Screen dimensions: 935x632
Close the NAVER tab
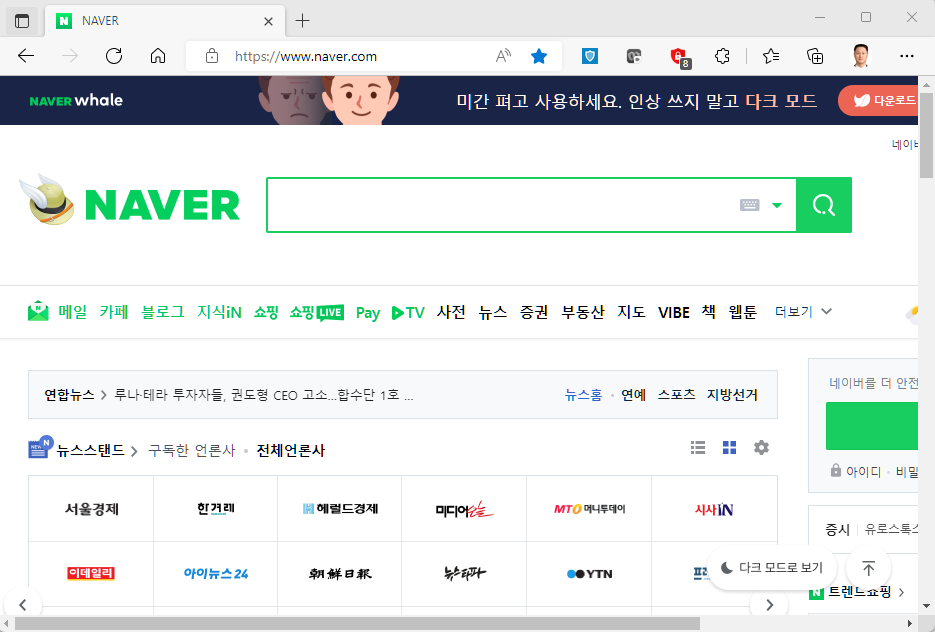point(268,21)
